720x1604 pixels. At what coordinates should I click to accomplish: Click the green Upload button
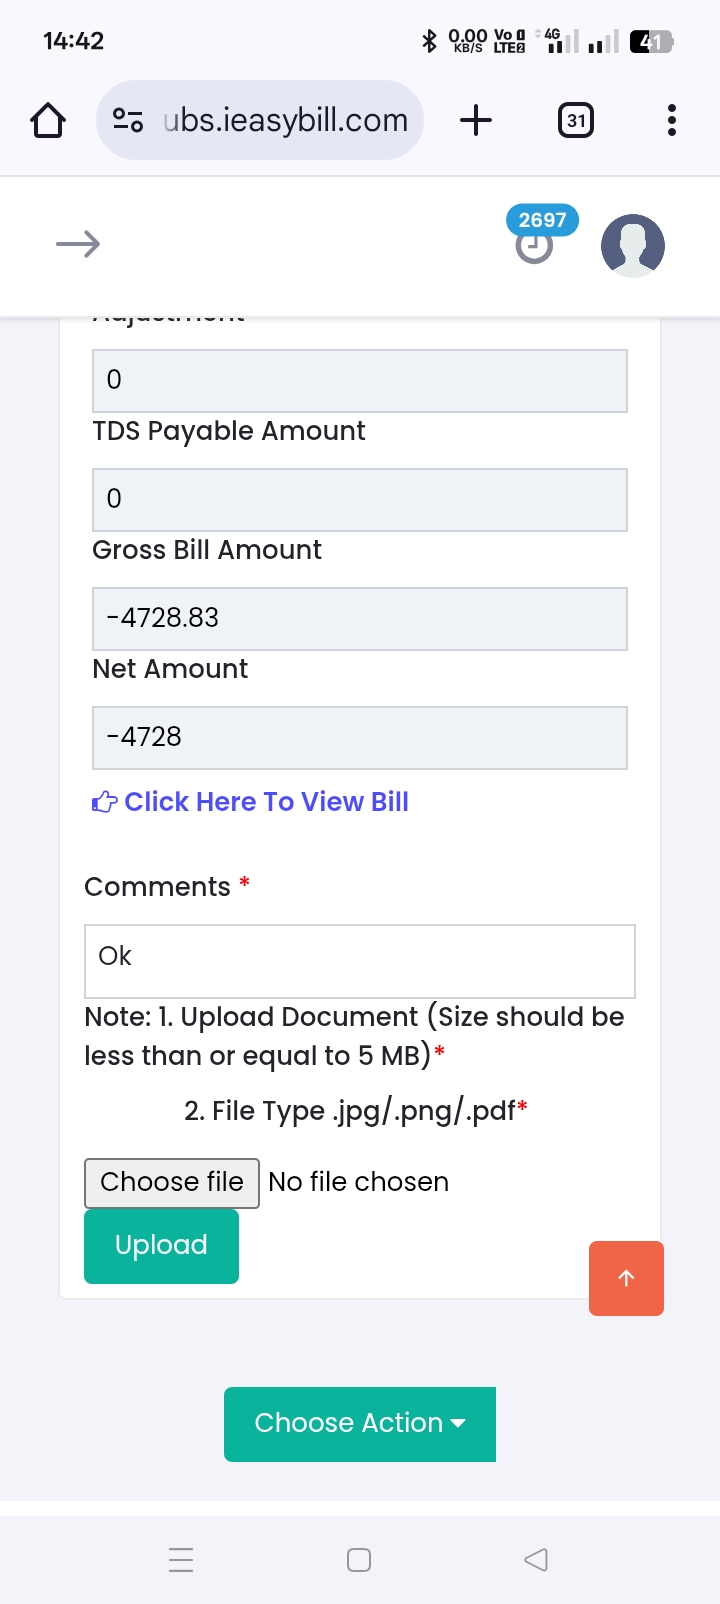click(x=161, y=1246)
